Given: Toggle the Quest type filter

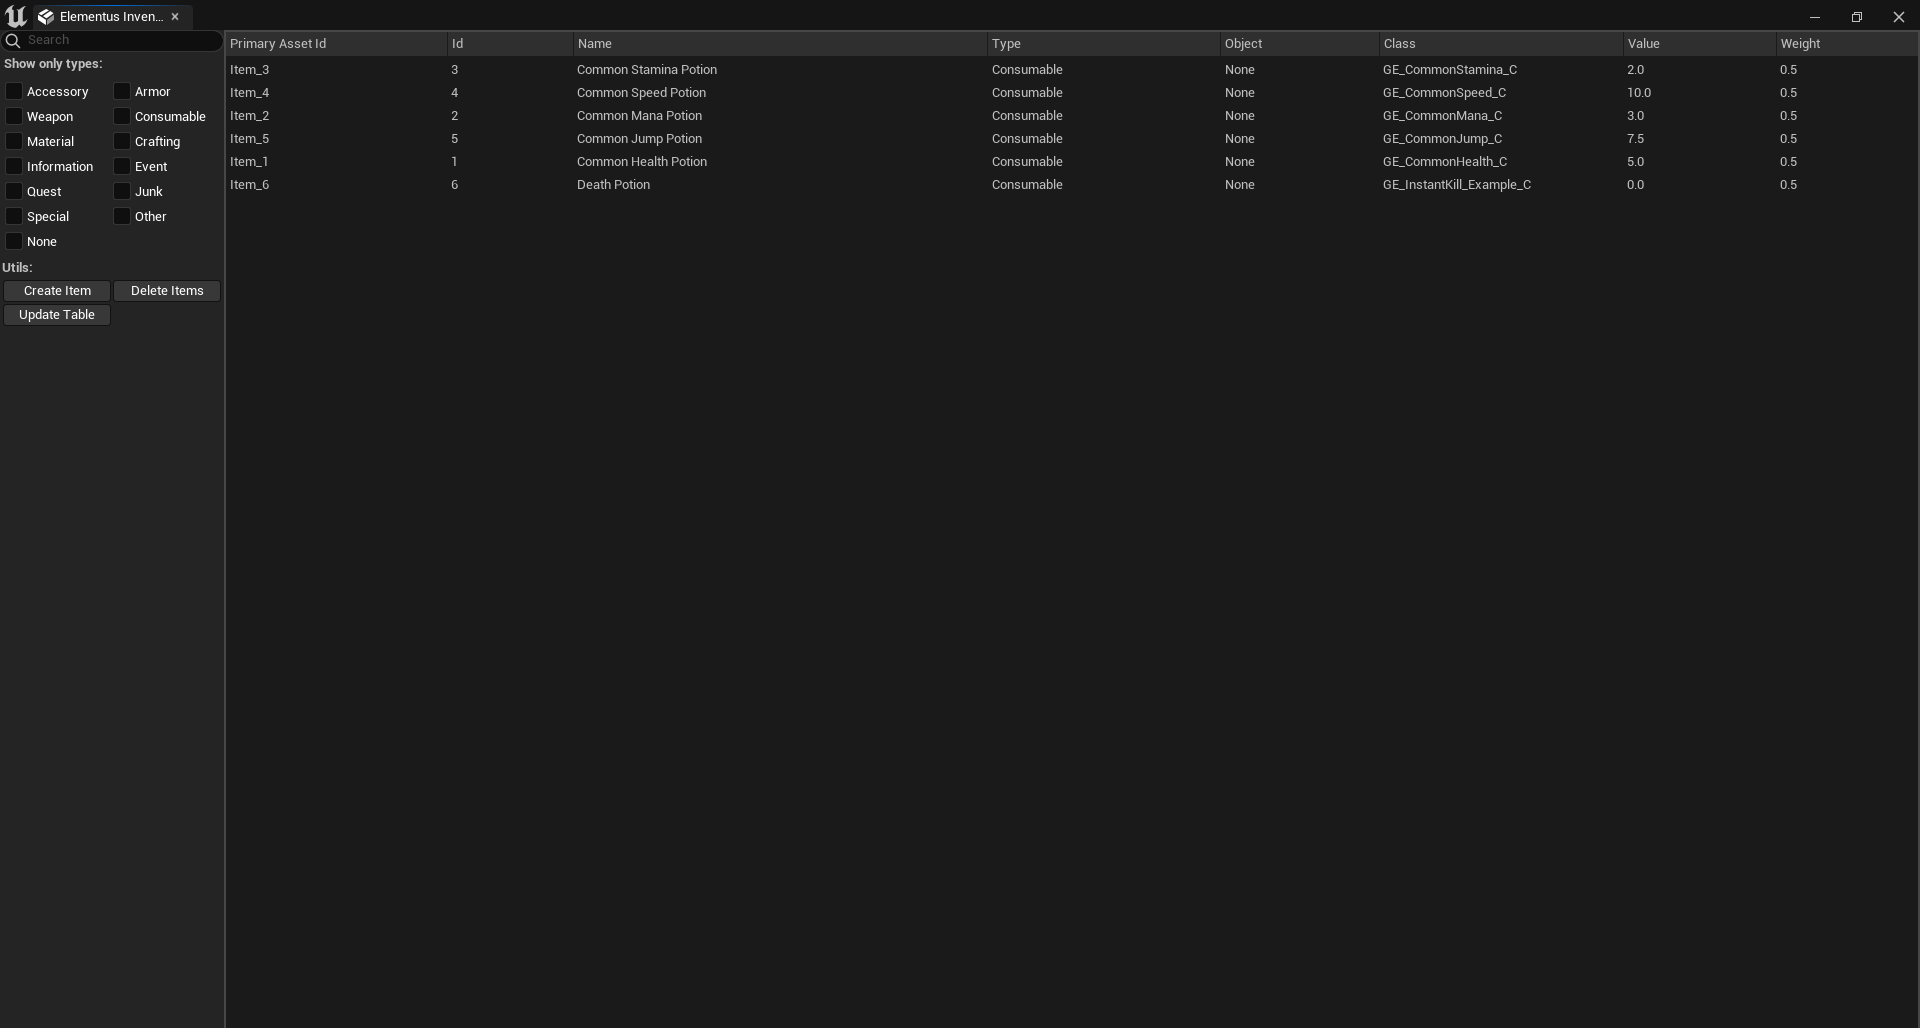Looking at the screenshot, I should pyautogui.click(x=14, y=191).
